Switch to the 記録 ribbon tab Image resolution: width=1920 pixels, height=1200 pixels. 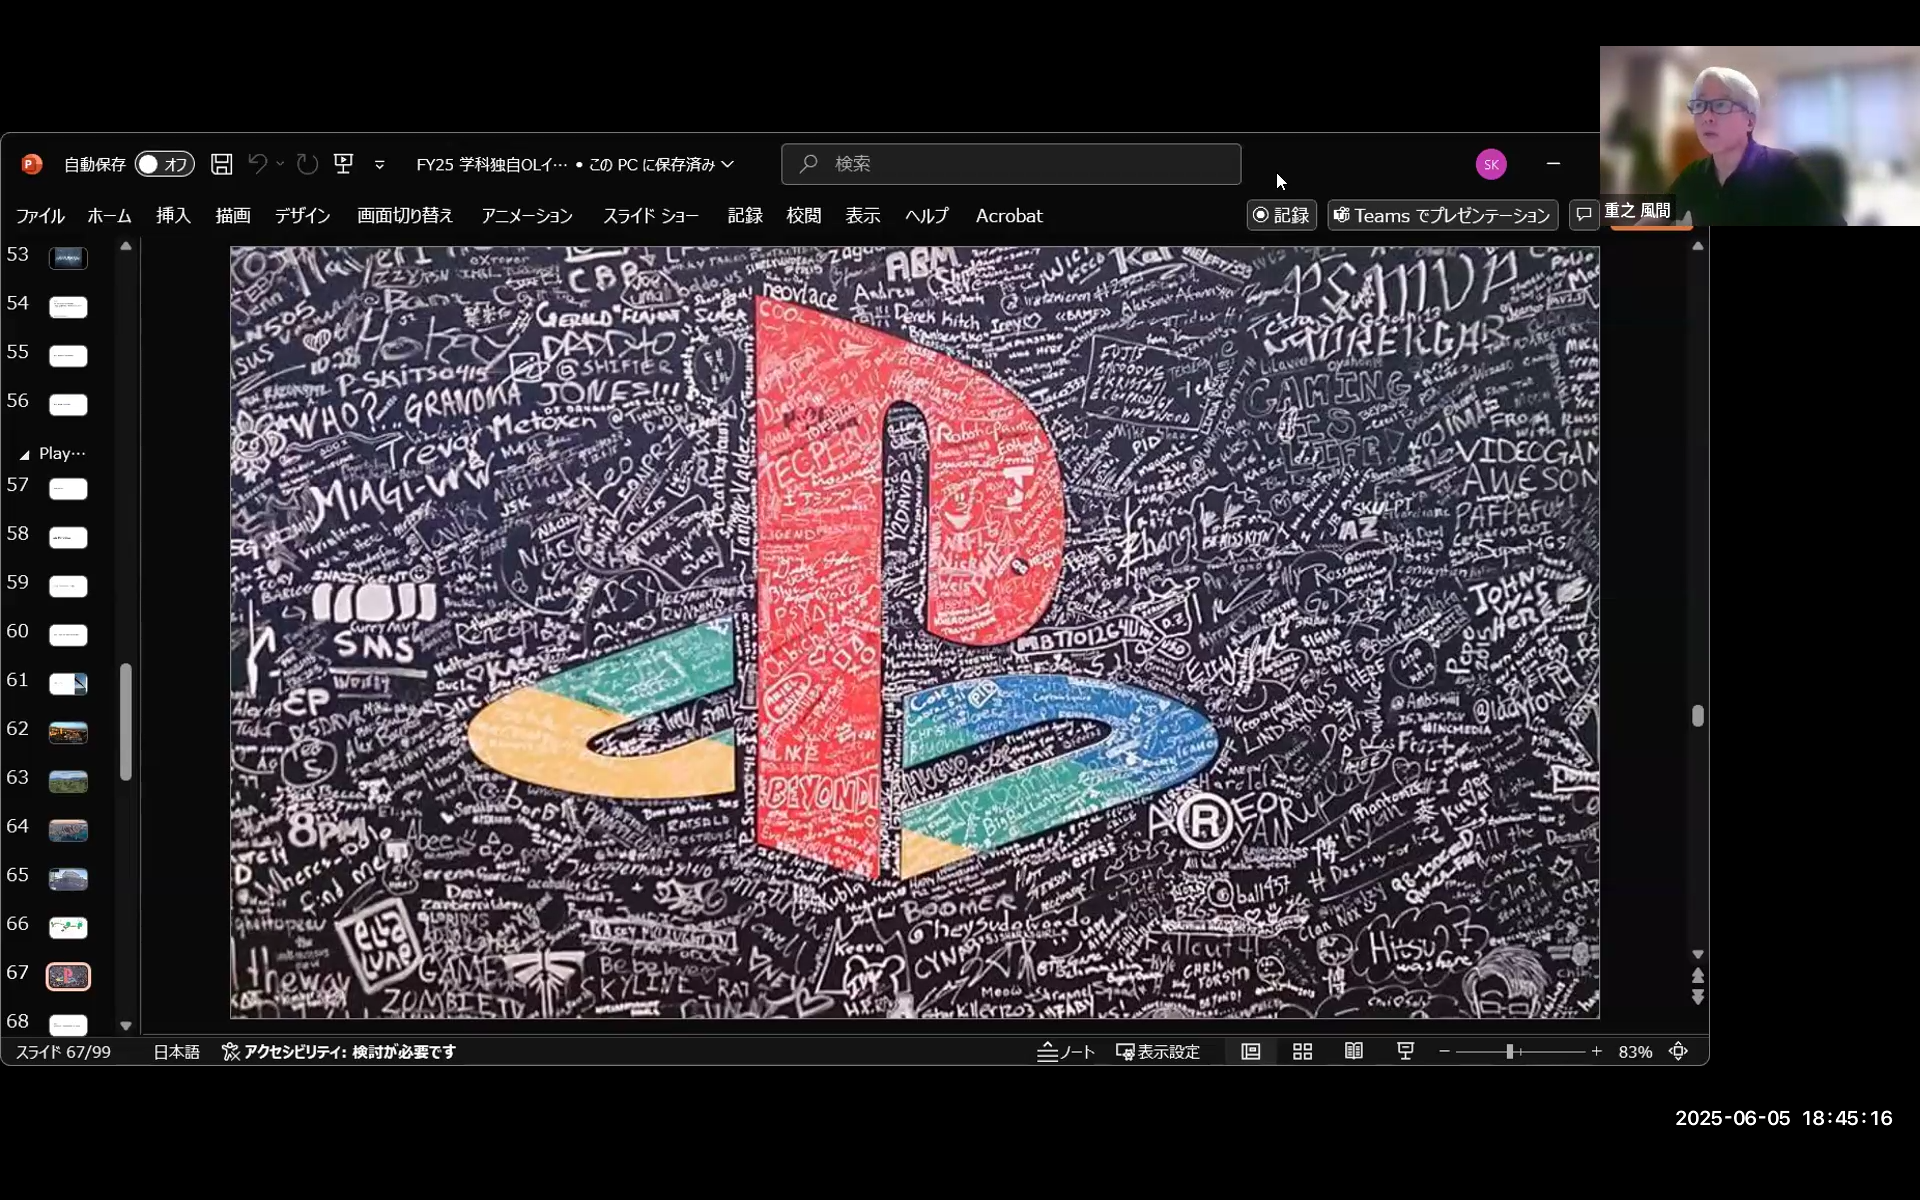(745, 216)
